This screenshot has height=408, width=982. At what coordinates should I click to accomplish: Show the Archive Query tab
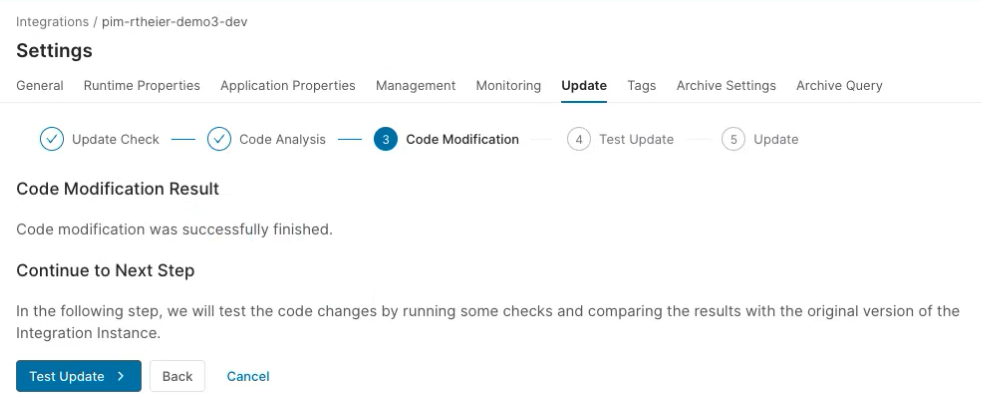click(x=839, y=86)
